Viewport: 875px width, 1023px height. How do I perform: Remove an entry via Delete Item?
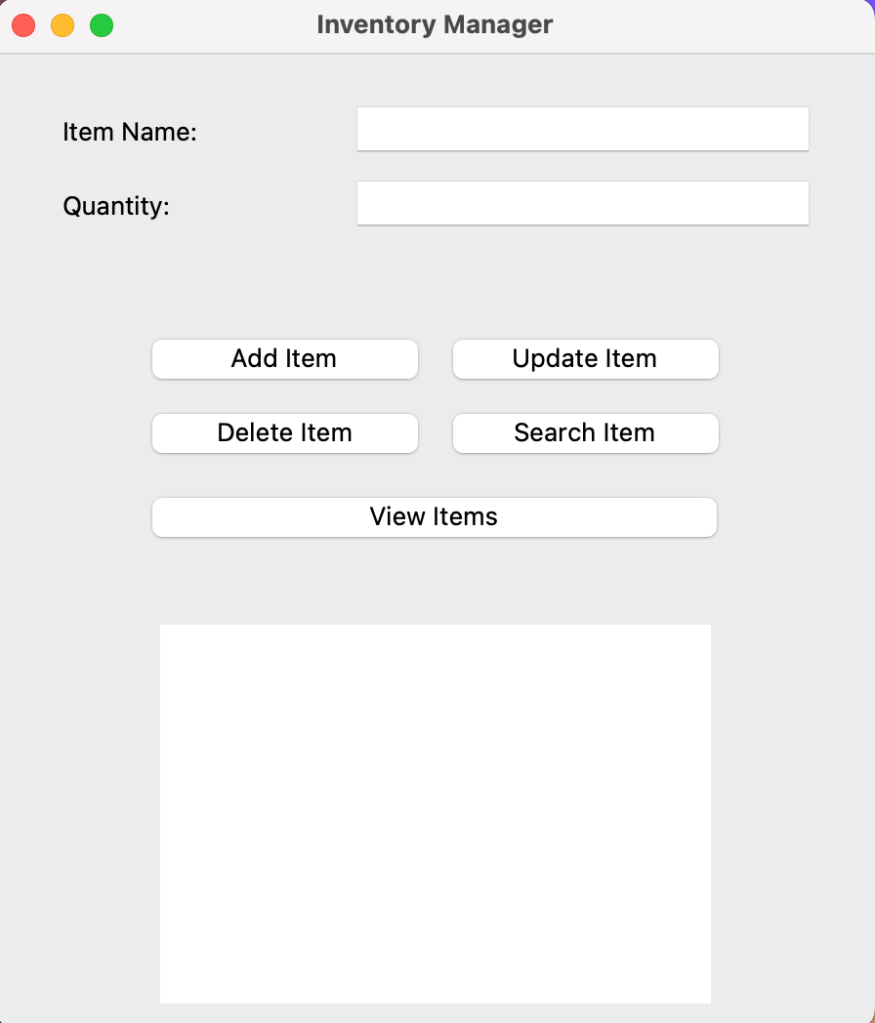(284, 433)
